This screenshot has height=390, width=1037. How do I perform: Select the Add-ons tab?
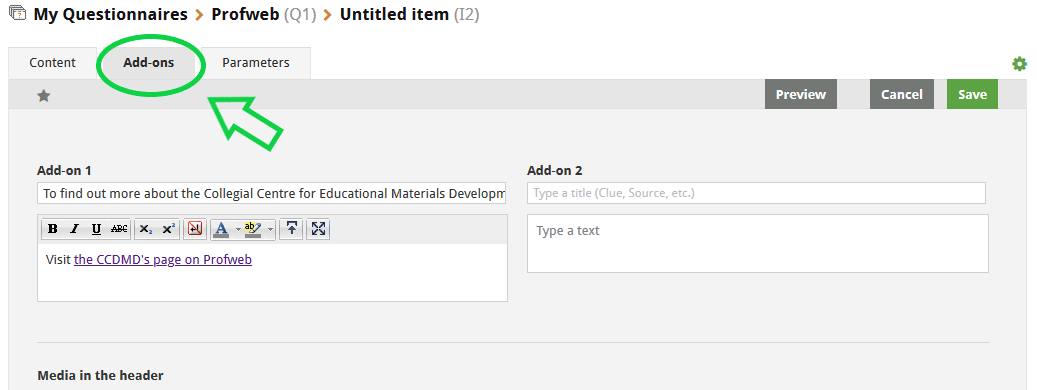[x=149, y=63]
